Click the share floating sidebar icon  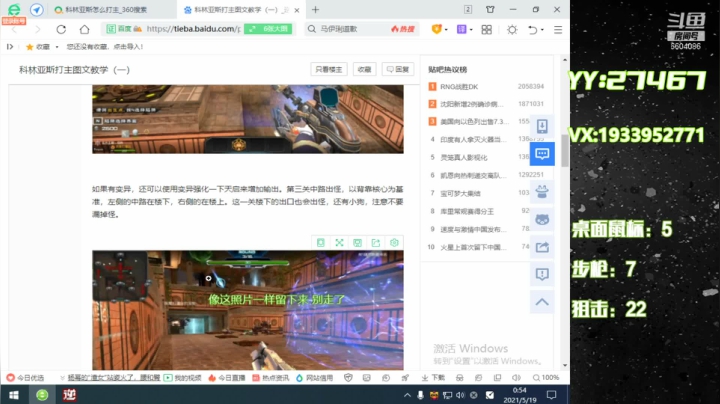pyautogui.click(x=542, y=247)
